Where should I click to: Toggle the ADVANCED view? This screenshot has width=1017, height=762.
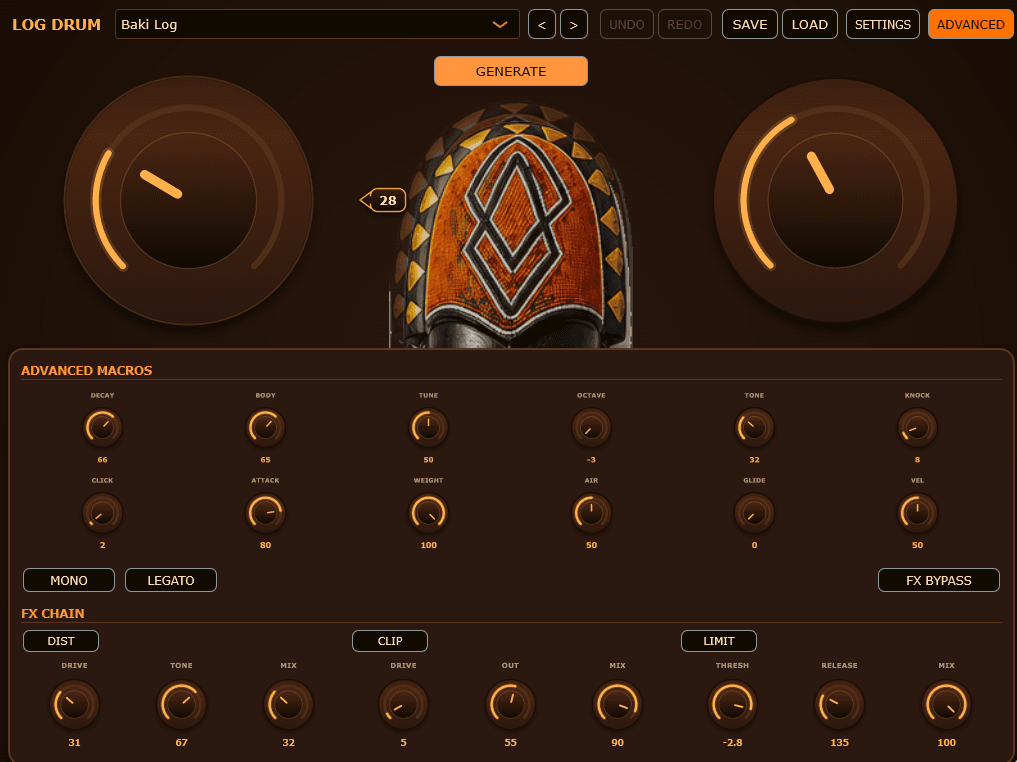970,25
